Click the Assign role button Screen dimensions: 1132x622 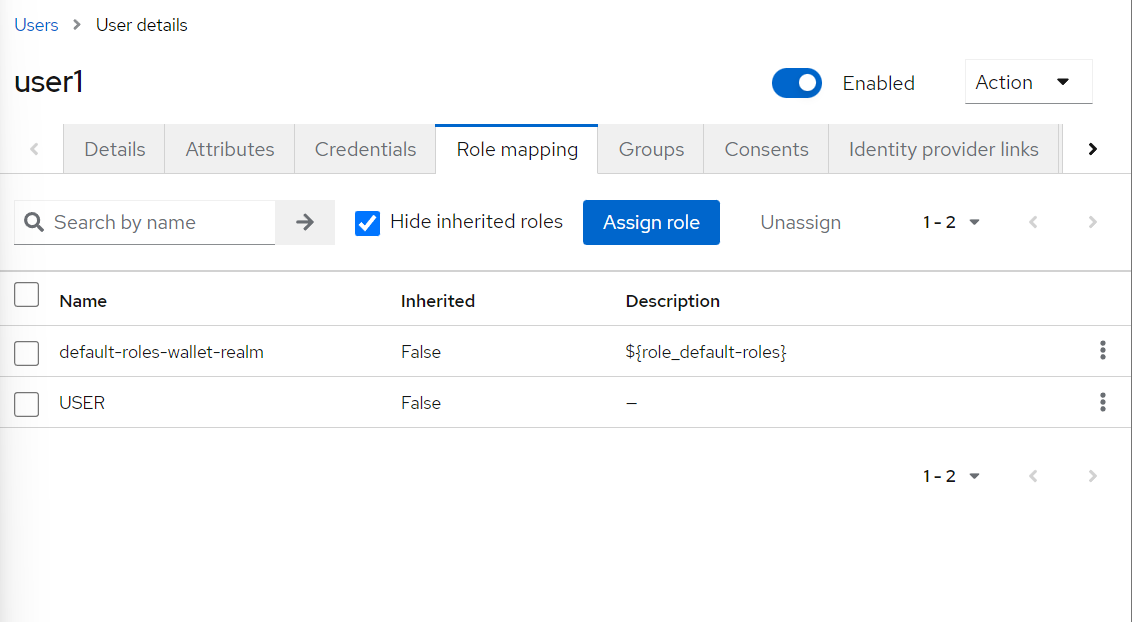(651, 222)
